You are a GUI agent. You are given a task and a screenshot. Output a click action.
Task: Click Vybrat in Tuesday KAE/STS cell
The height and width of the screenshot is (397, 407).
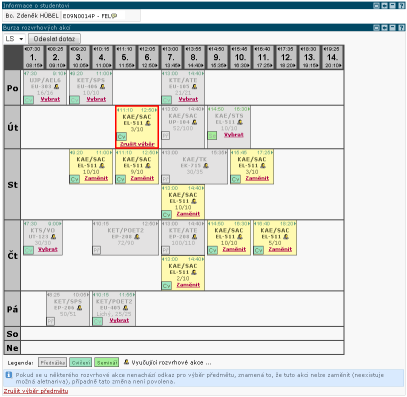[x=234, y=135]
